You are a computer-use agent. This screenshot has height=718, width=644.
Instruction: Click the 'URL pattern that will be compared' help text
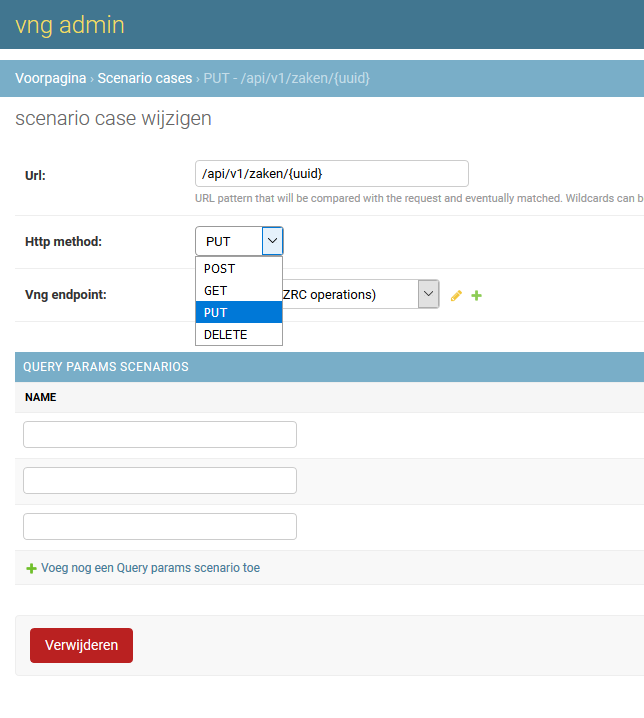pos(419,198)
